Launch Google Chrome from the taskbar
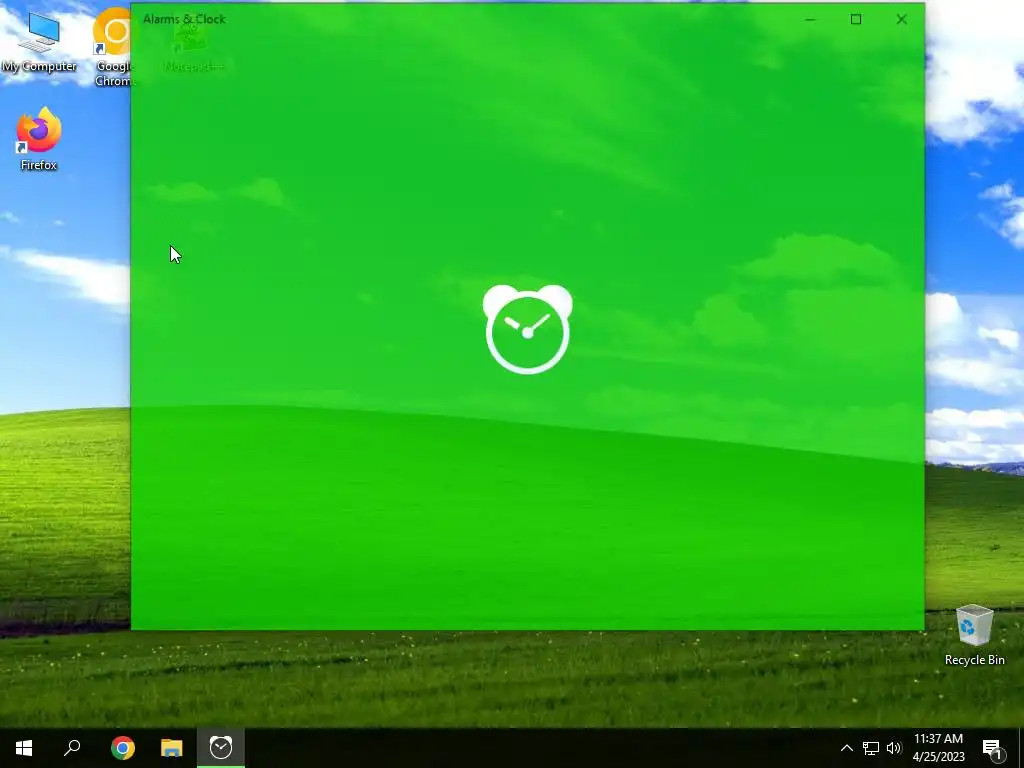This screenshot has height=768, width=1024. [x=122, y=748]
